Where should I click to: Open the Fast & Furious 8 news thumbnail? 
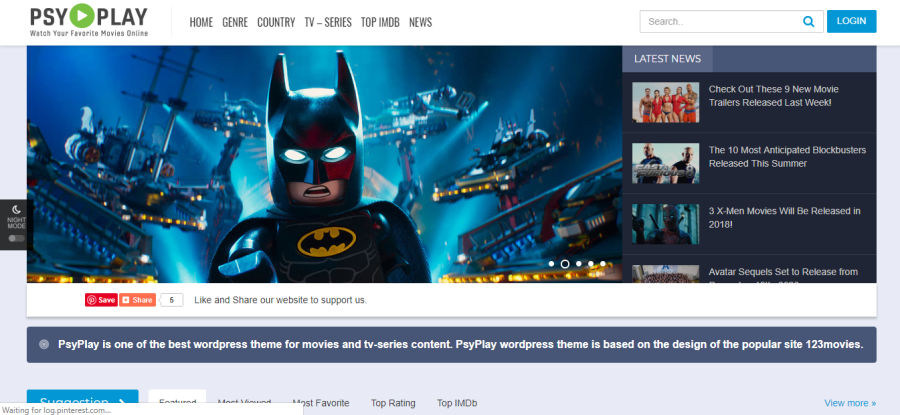[666, 163]
